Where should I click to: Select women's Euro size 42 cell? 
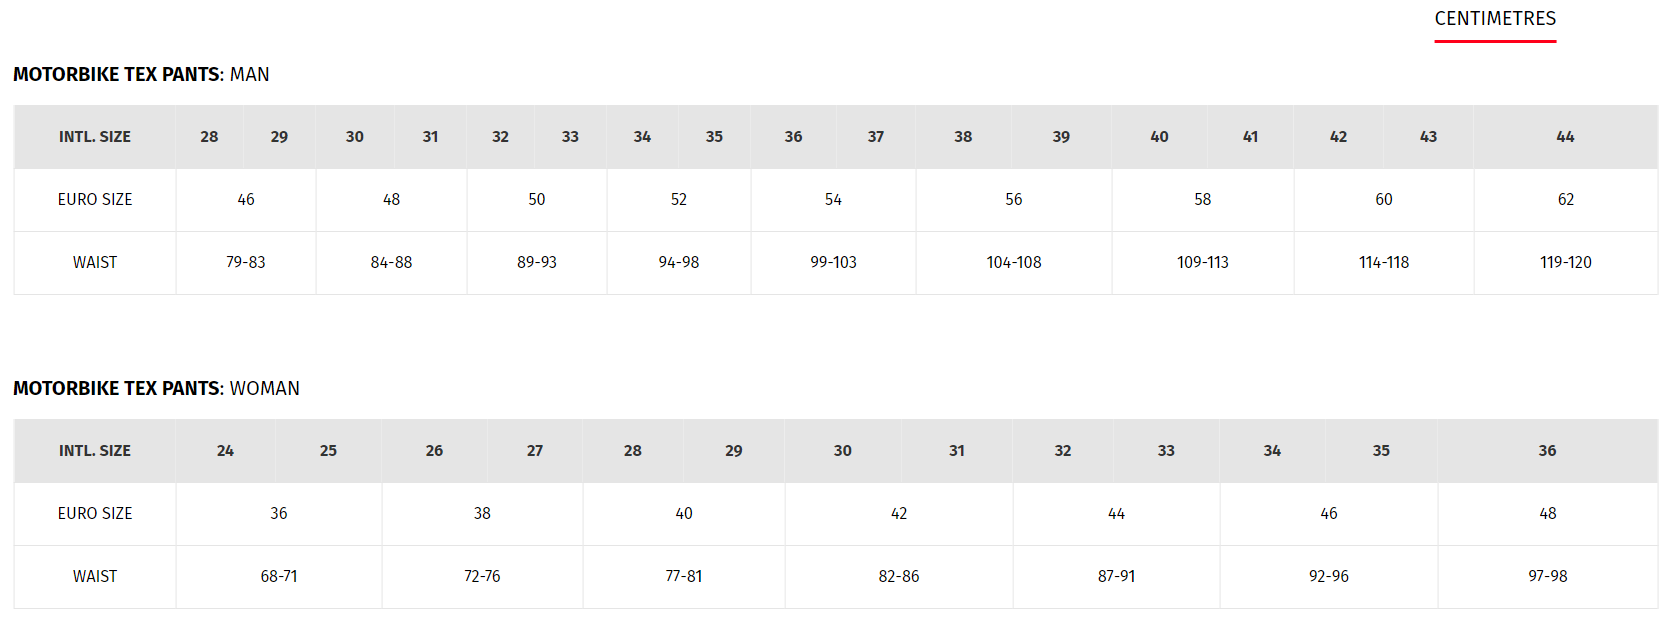tap(899, 514)
